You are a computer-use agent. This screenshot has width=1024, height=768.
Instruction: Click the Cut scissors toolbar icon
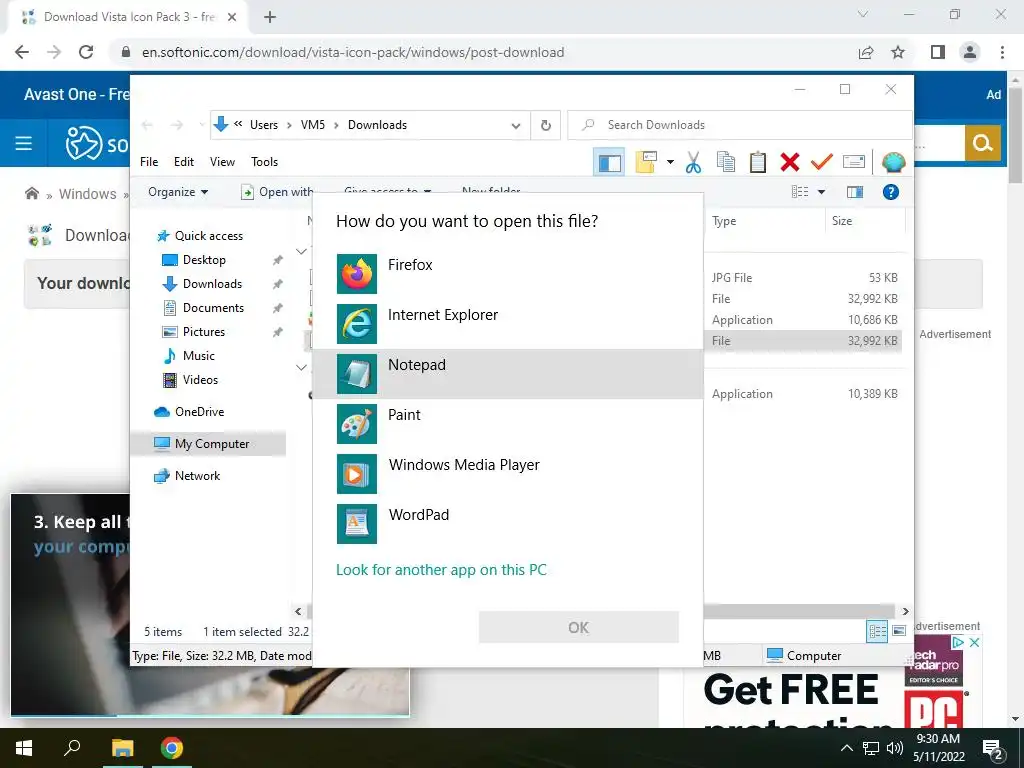pos(693,162)
